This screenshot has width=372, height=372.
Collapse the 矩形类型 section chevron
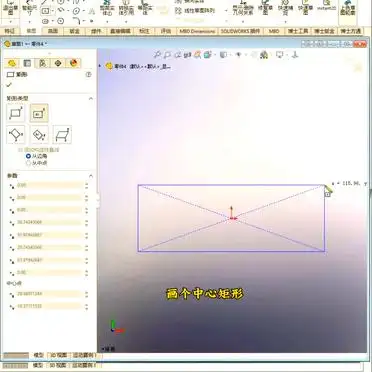(91, 99)
